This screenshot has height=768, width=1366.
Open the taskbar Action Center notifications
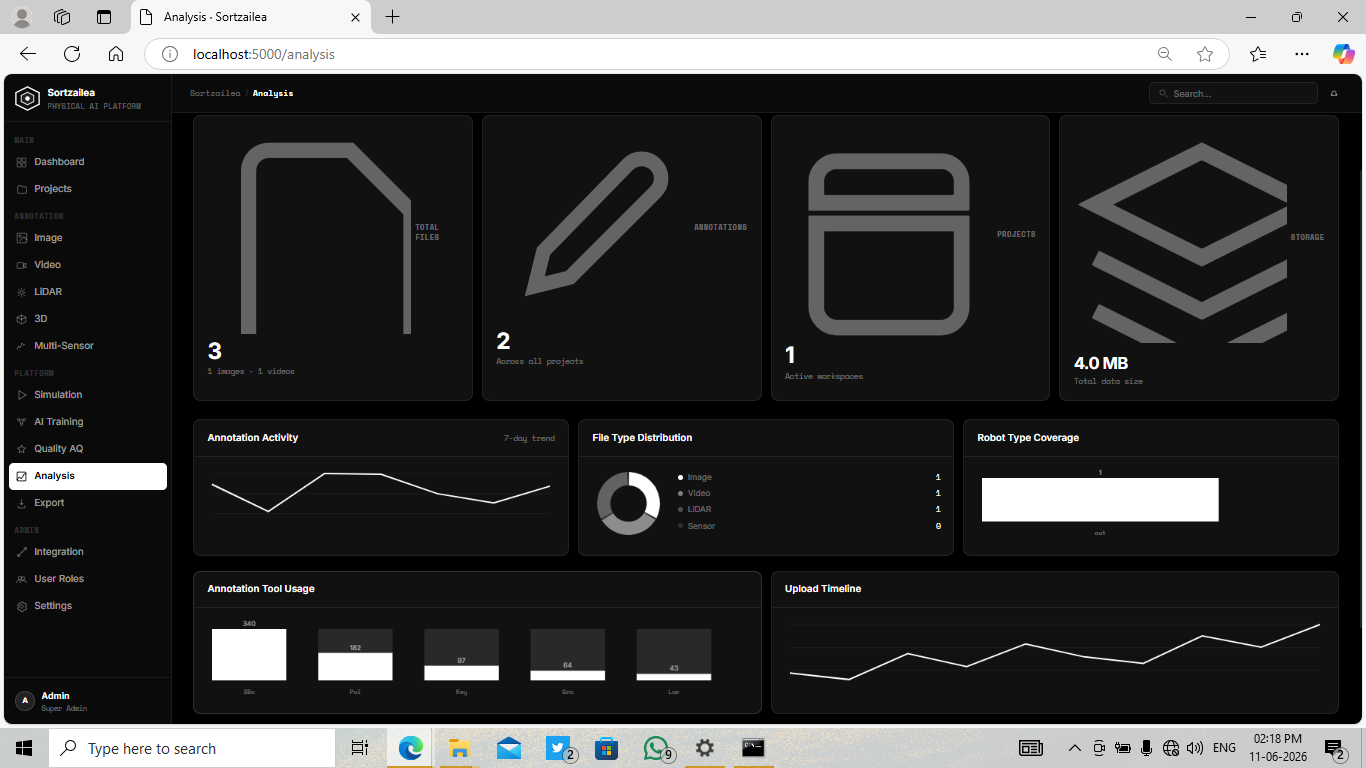coord(1334,748)
